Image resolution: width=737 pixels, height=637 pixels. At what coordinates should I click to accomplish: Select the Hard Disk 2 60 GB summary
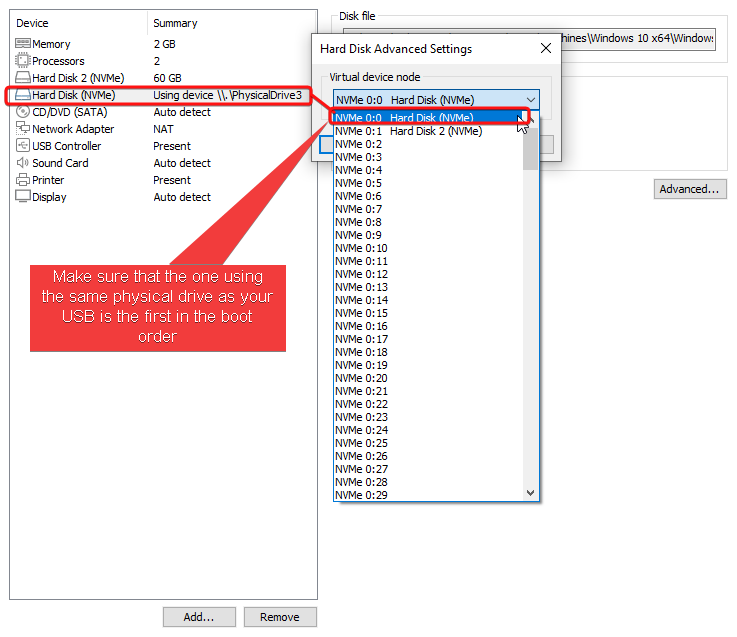coord(167,78)
